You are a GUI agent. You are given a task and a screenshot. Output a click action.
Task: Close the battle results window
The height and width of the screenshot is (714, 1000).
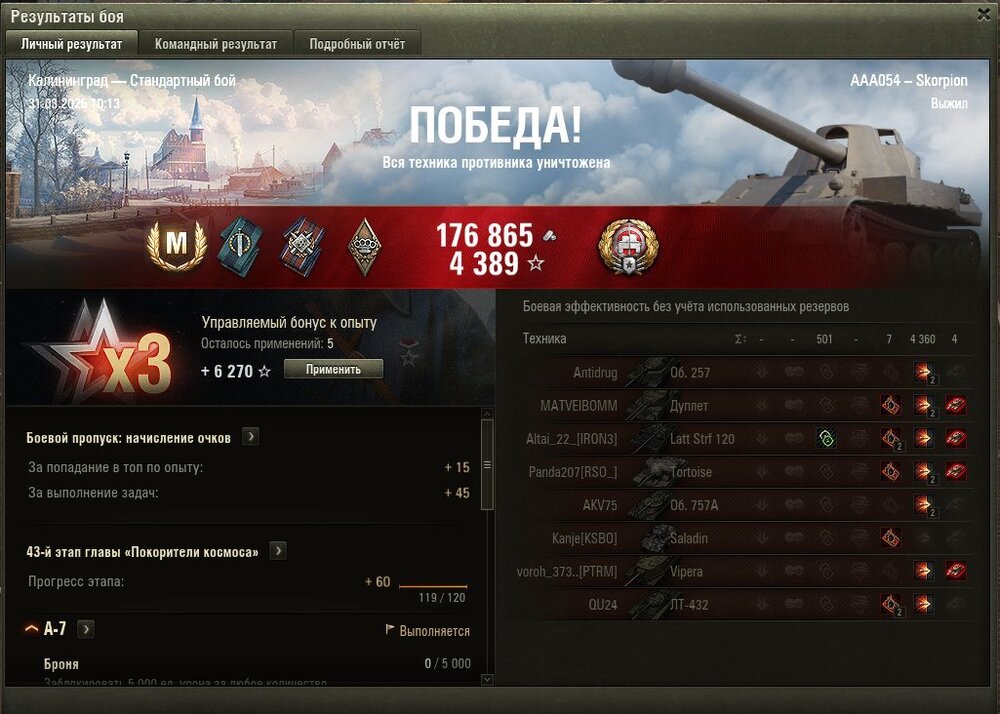pos(983,15)
